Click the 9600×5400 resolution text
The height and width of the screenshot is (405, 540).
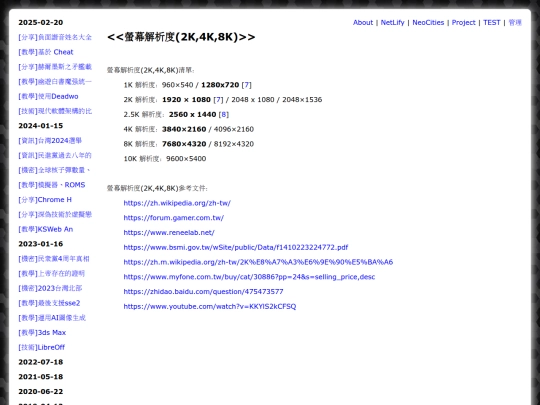click(x=186, y=159)
